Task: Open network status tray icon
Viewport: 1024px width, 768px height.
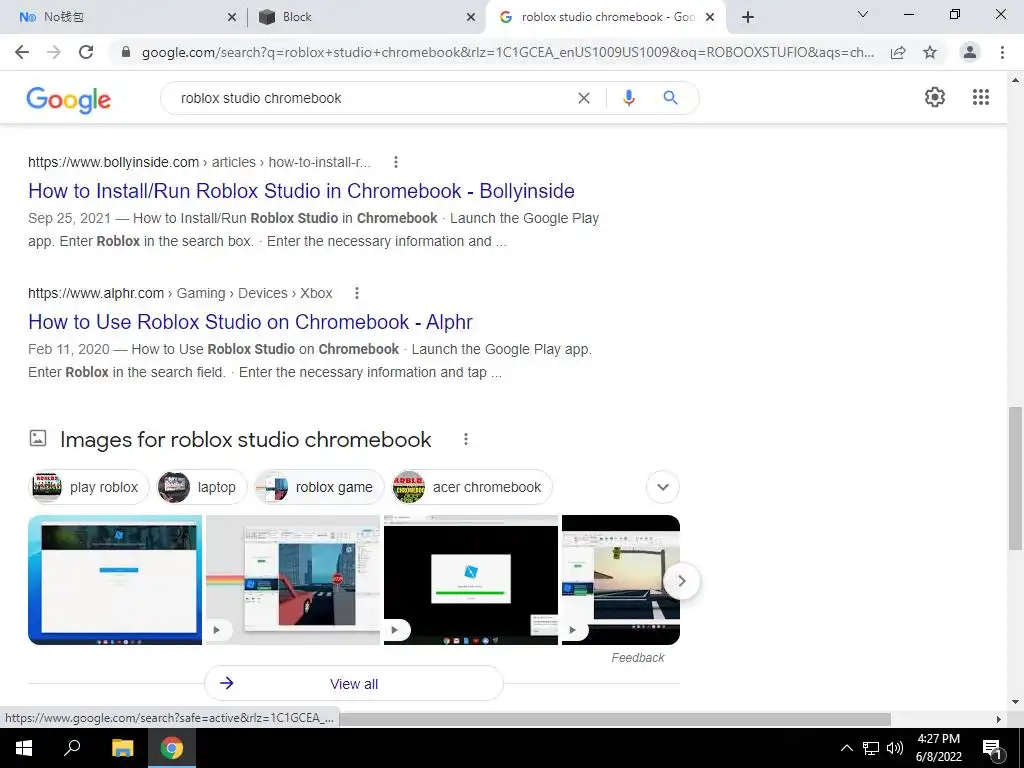Action: coord(871,748)
